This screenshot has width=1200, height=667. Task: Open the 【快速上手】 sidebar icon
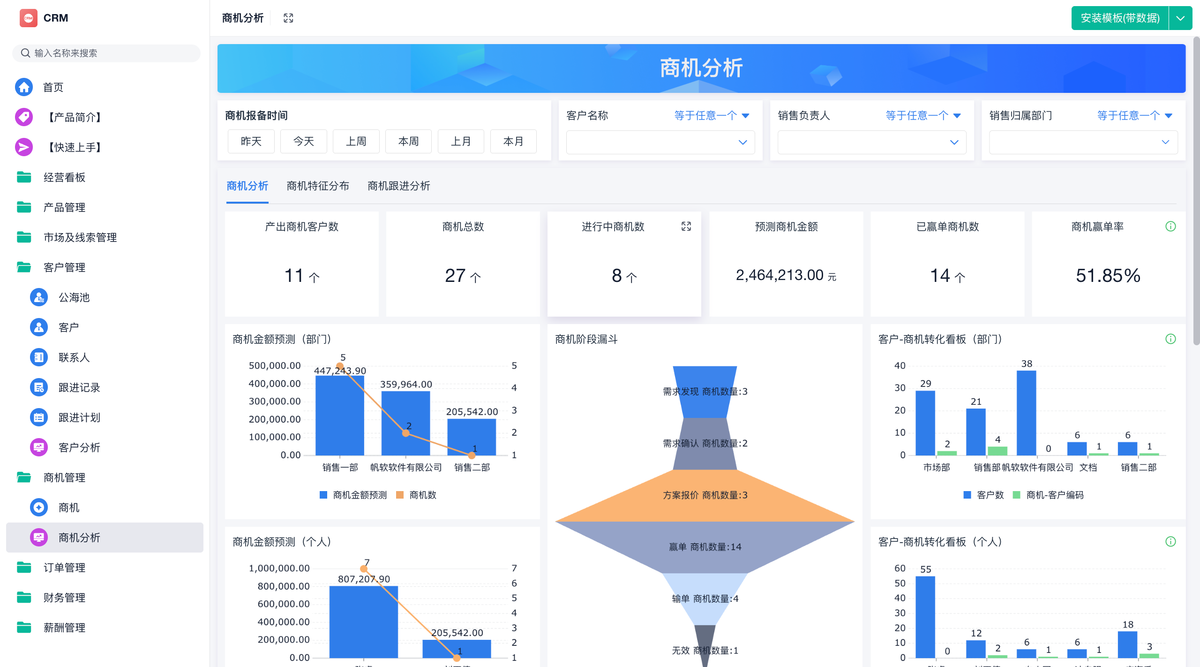24,147
